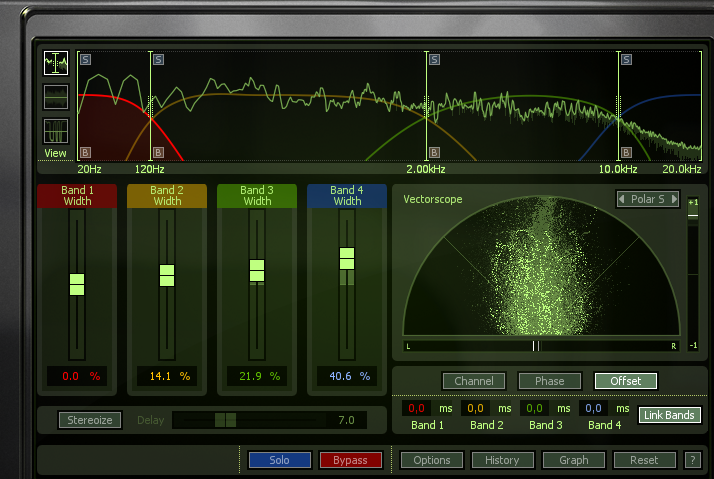714x479 pixels.
Task: Toggle the Link Bands button
Action: tap(669, 415)
